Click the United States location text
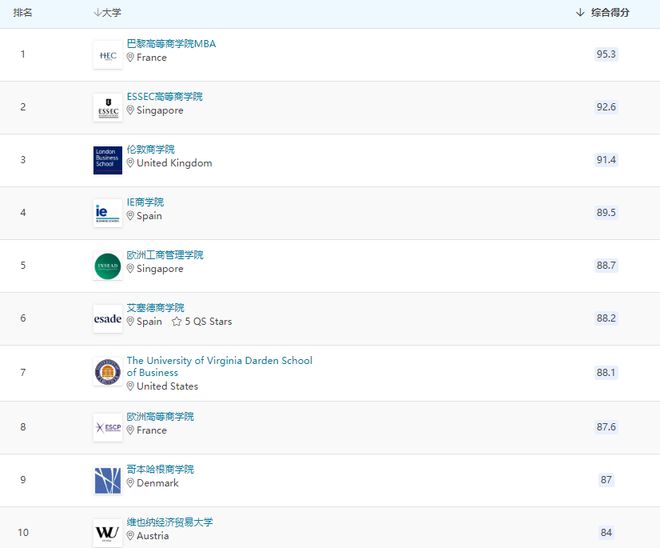 tap(167, 386)
